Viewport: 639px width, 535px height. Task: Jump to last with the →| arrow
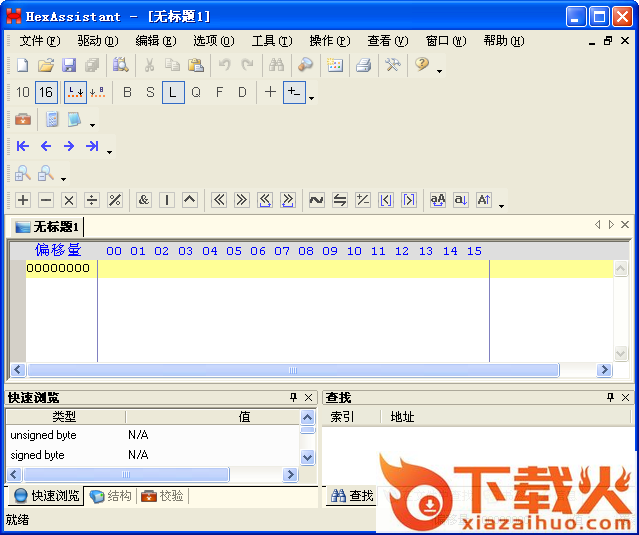[x=92, y=146]
